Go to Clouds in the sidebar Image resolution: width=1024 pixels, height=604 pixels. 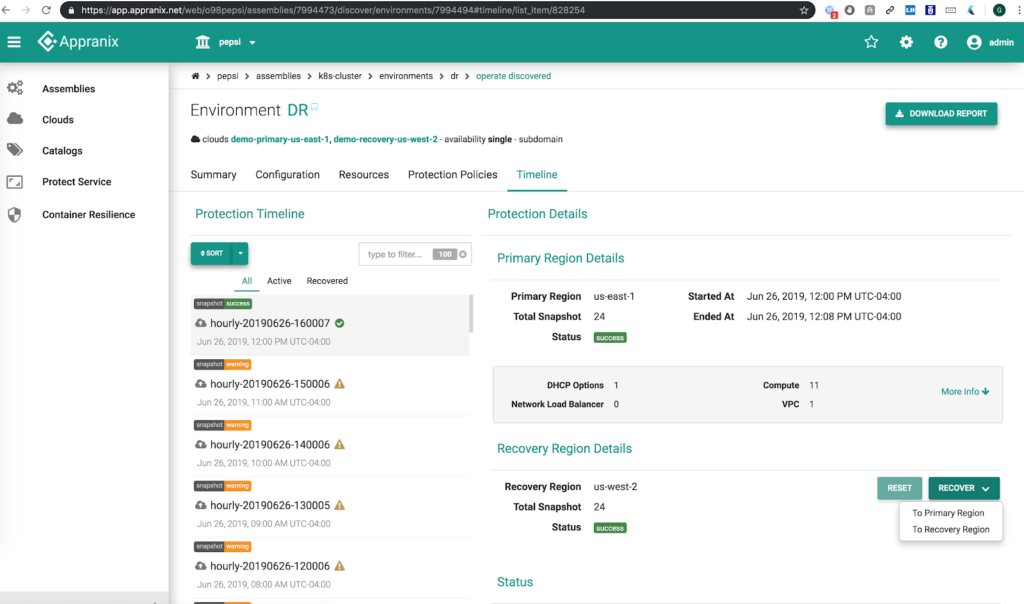[x=57, y=119]
